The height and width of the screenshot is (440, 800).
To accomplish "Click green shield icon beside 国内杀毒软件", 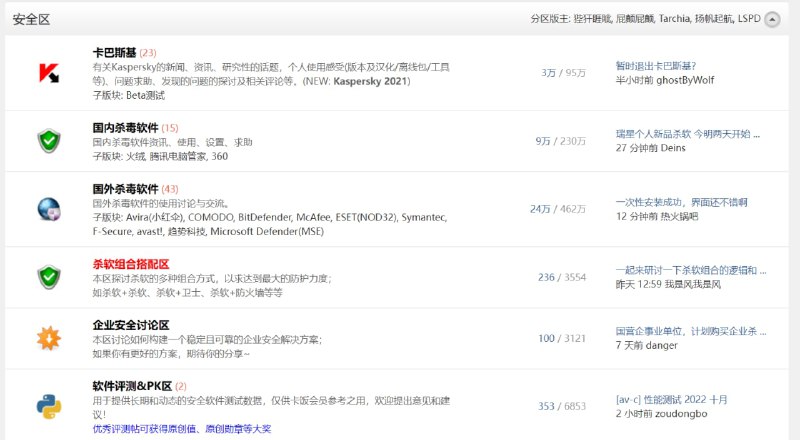I will [x=49, y=141].
